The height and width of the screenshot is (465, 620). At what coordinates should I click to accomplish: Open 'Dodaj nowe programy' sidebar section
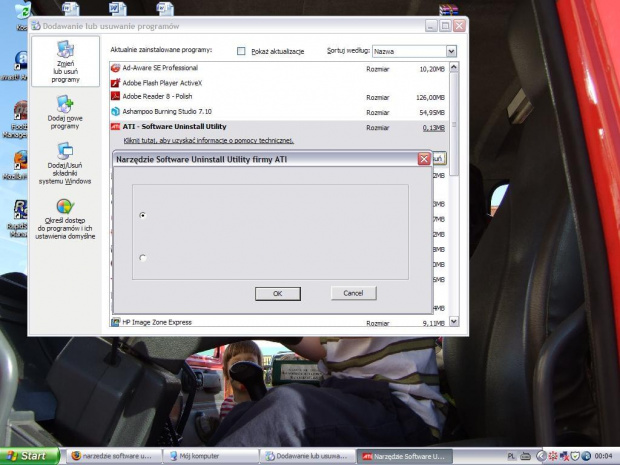pyautogui.click(x=65, y=112)
